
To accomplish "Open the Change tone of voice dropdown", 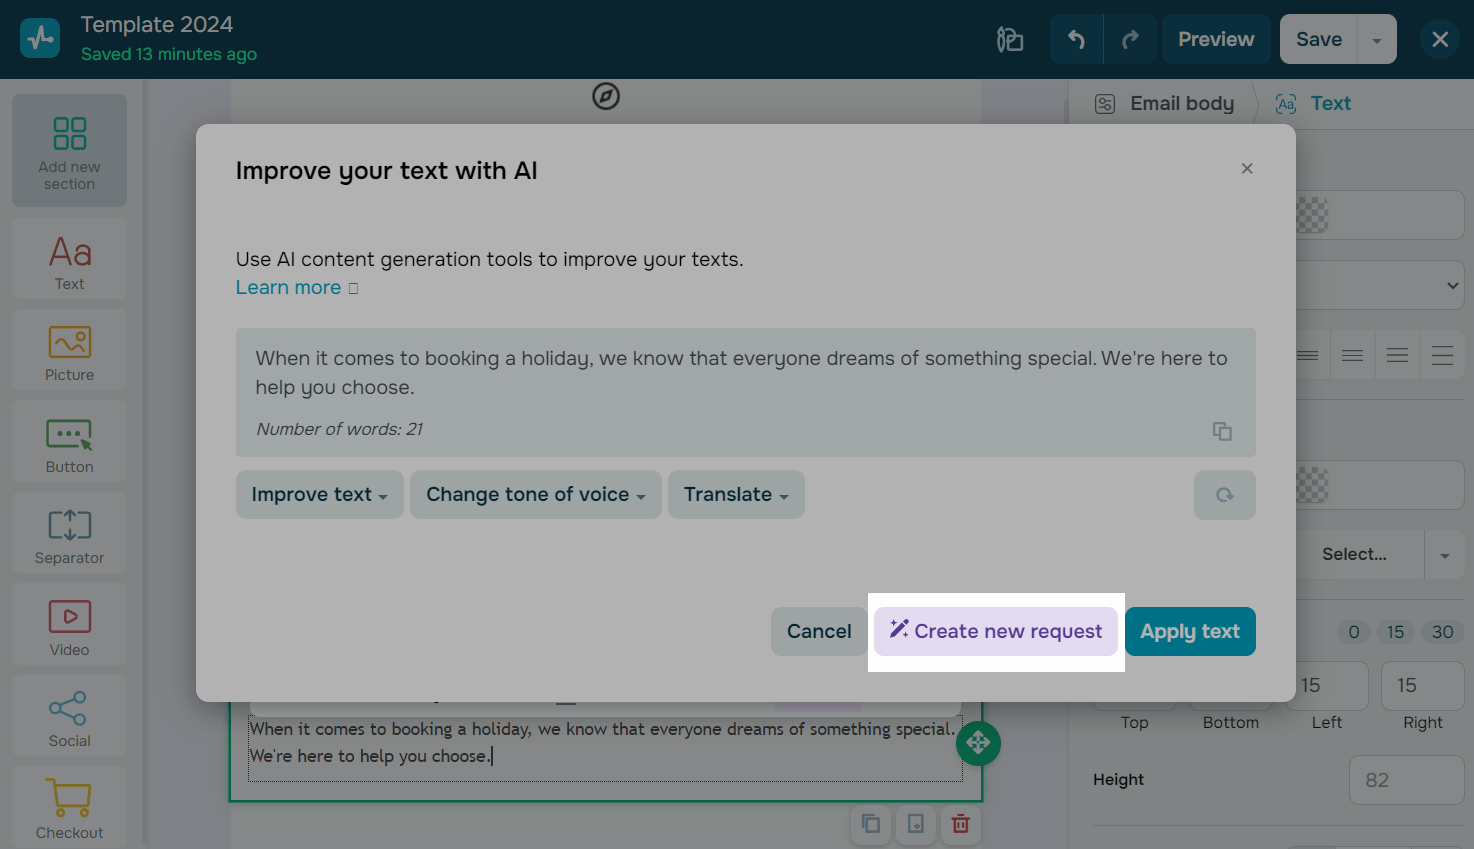I will [536, 494].
